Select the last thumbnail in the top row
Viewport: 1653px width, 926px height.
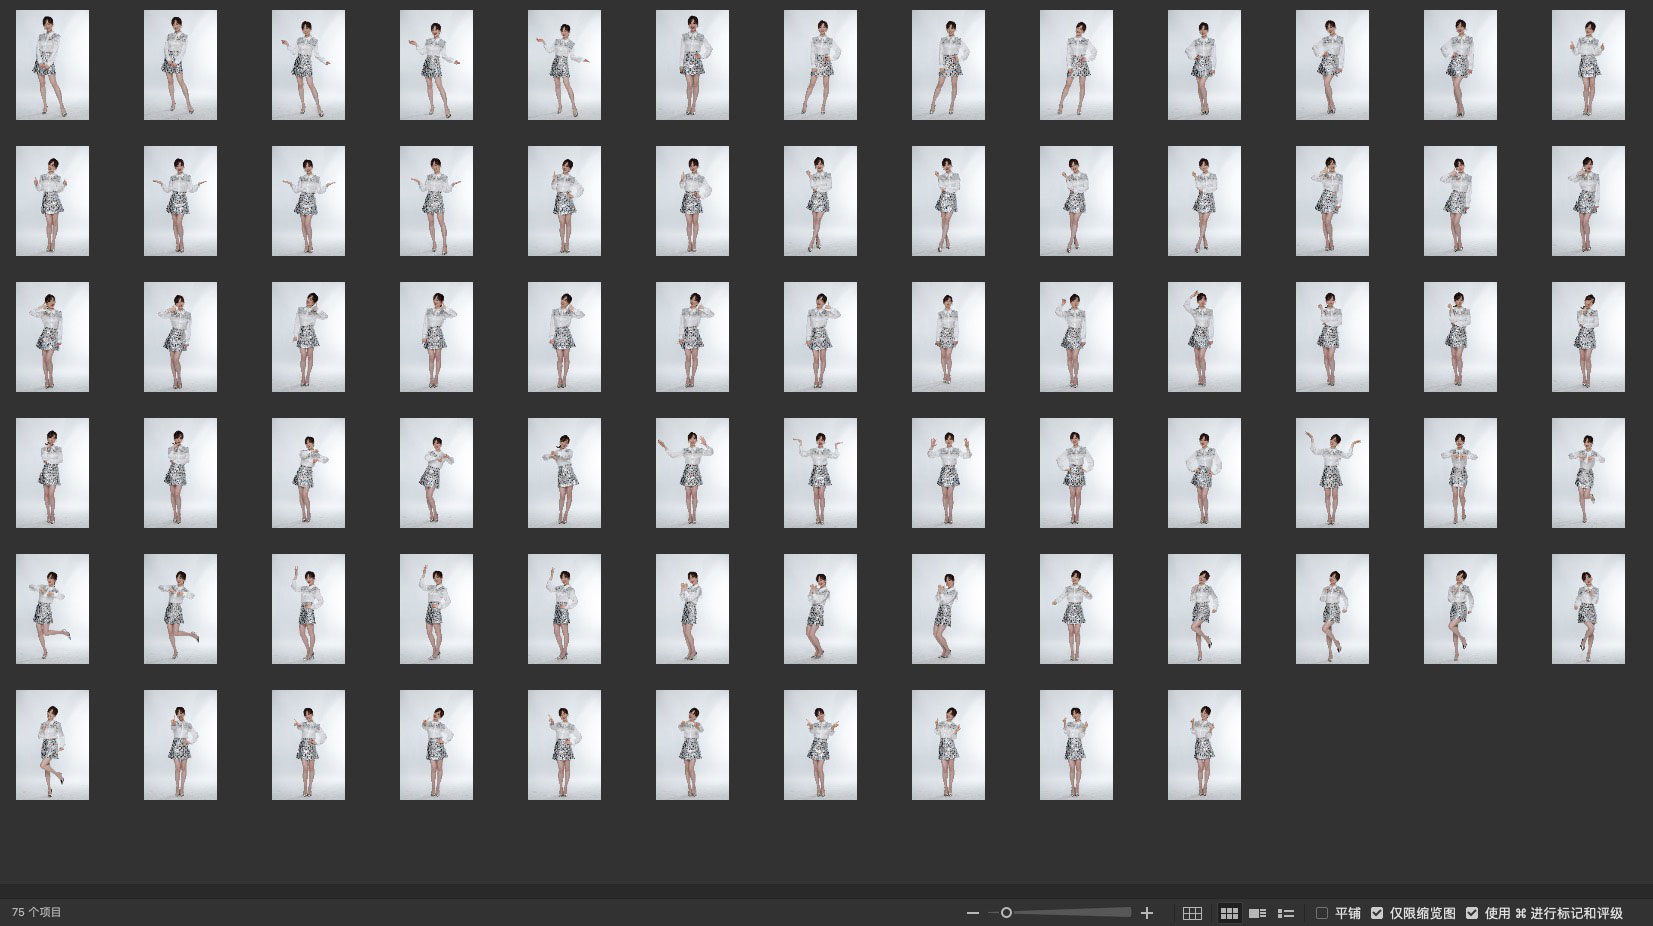[1588, 65]
